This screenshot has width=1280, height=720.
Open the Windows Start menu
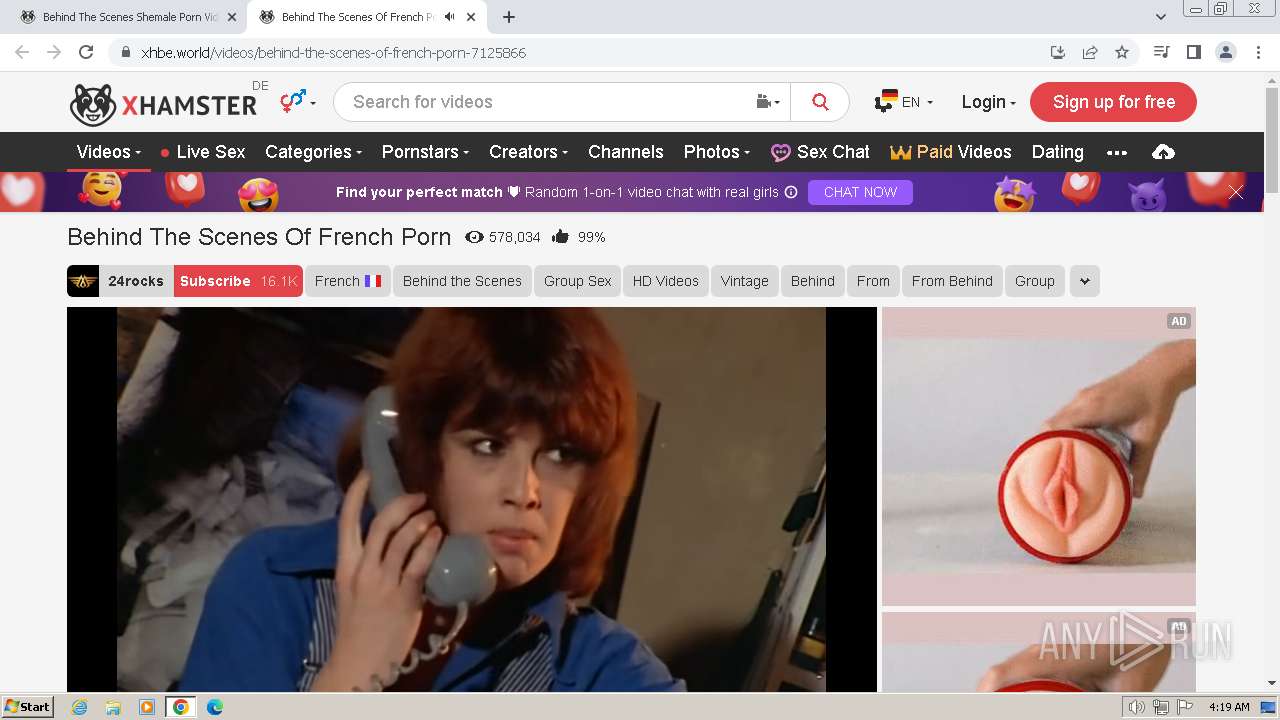pyautogui.click(x=28, y=707)
